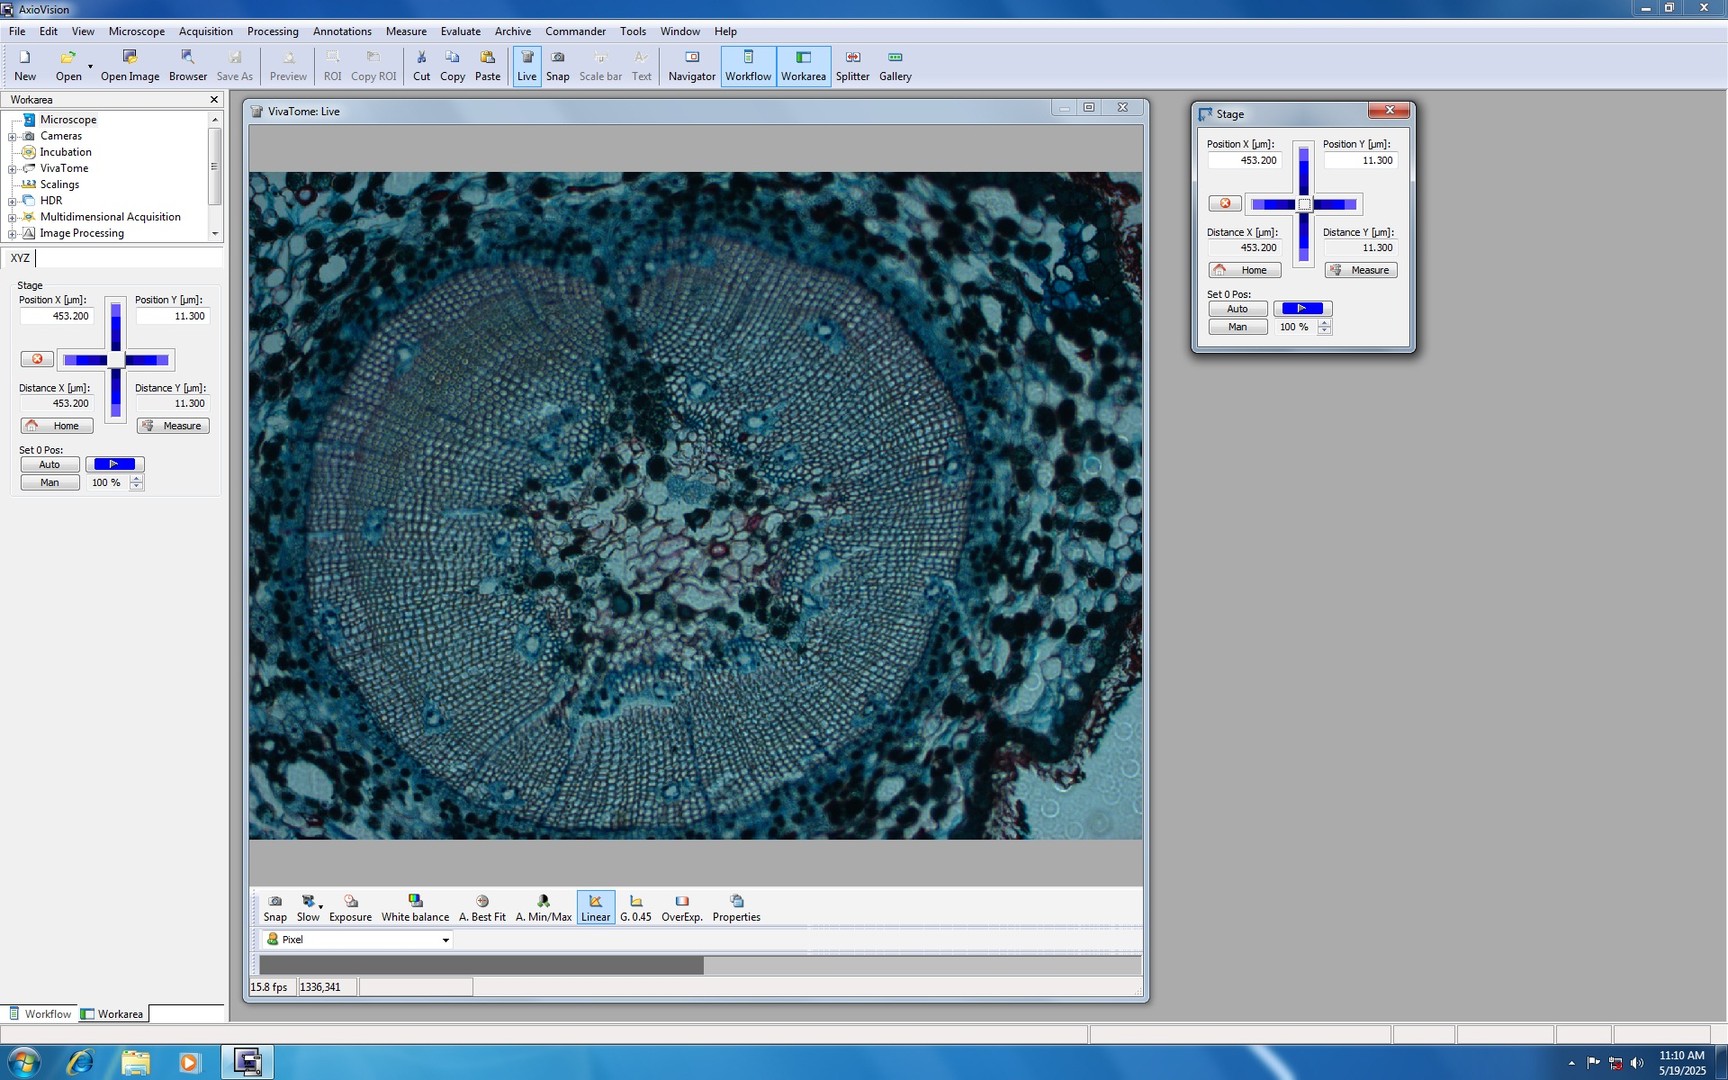
Task: Open the Pixel coordinate dropdown
Action: pyautogui.click(x=445, y=939)
